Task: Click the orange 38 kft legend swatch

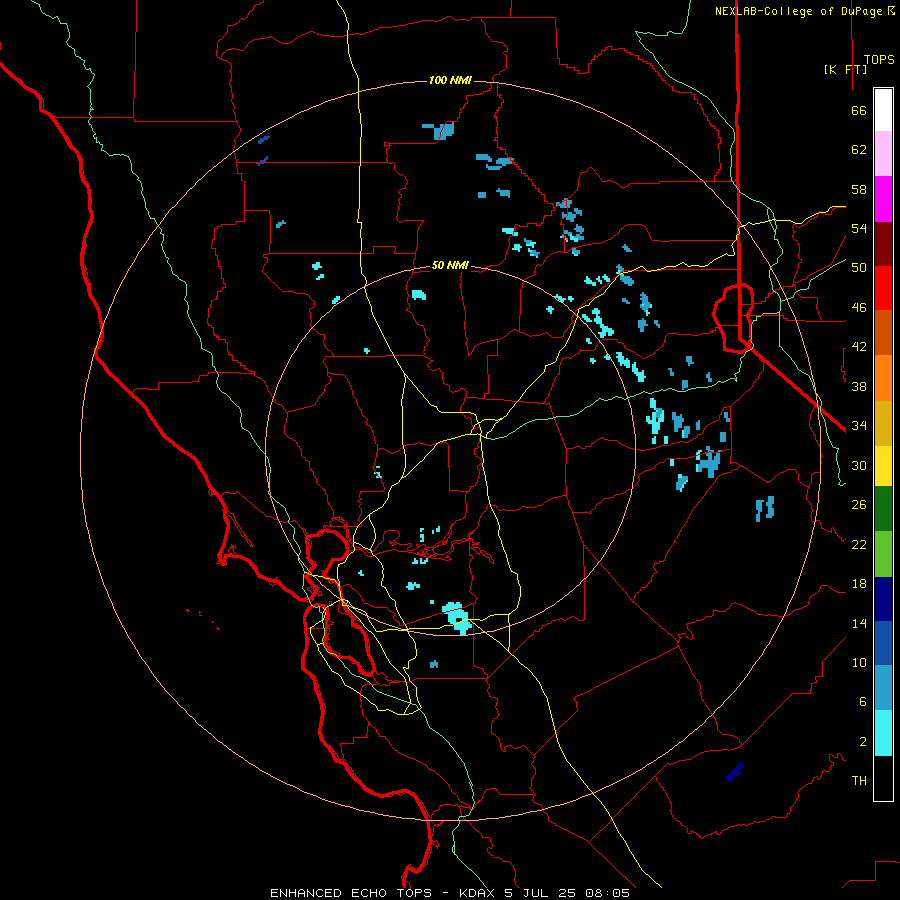Action: 883,378
